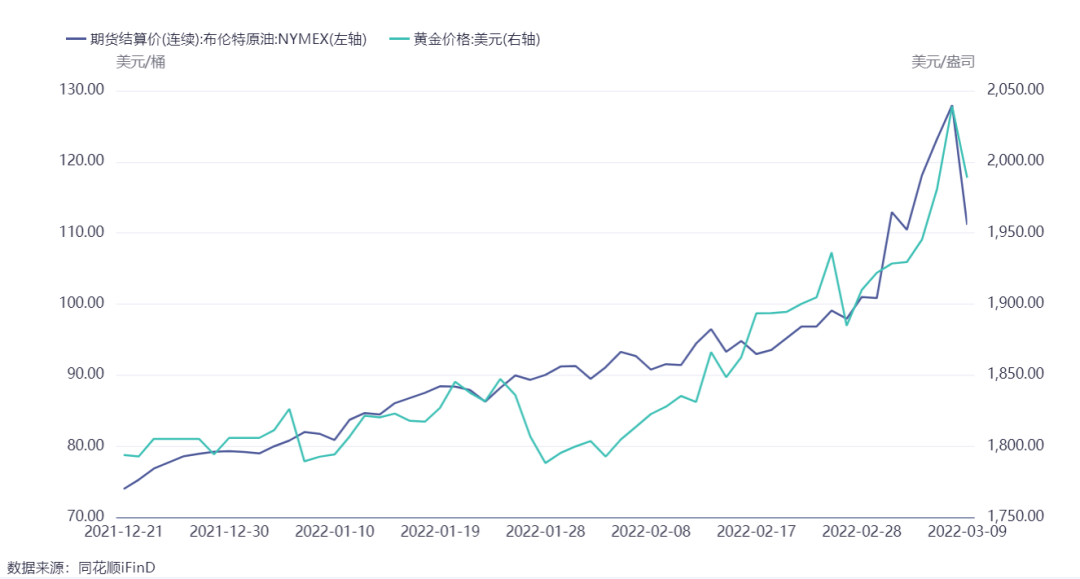Image resolution: width=1080 pixels, height=579 pixels.
Task: Click the 2022-02-08 date label
Action: tap(651, 531)
